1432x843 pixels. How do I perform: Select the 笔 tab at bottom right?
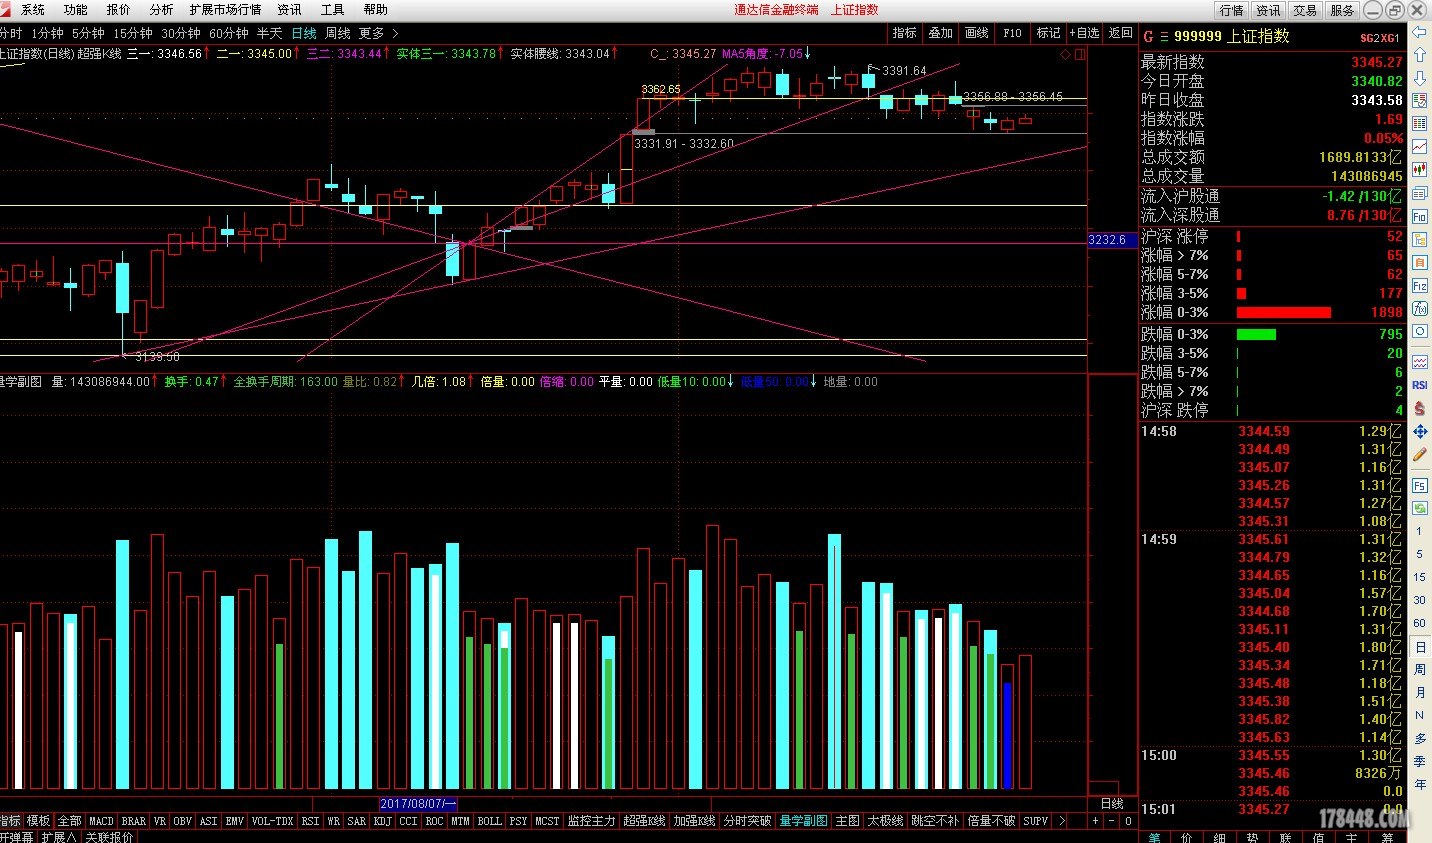[x=1154, y=837]
